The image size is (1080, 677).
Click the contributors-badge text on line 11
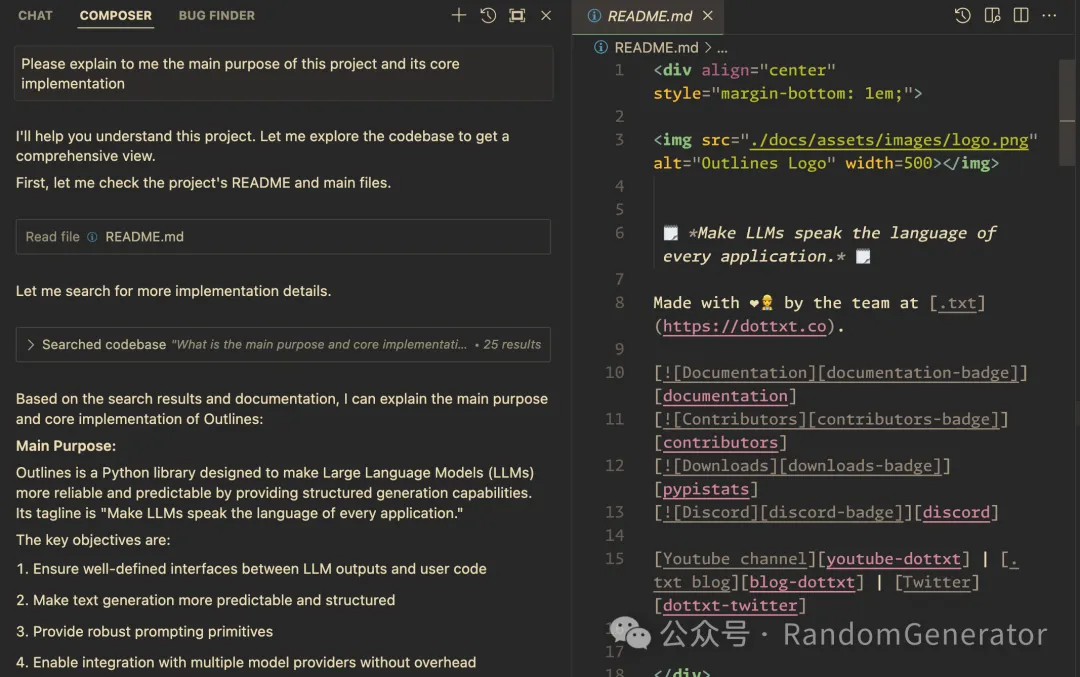[902, 419]
